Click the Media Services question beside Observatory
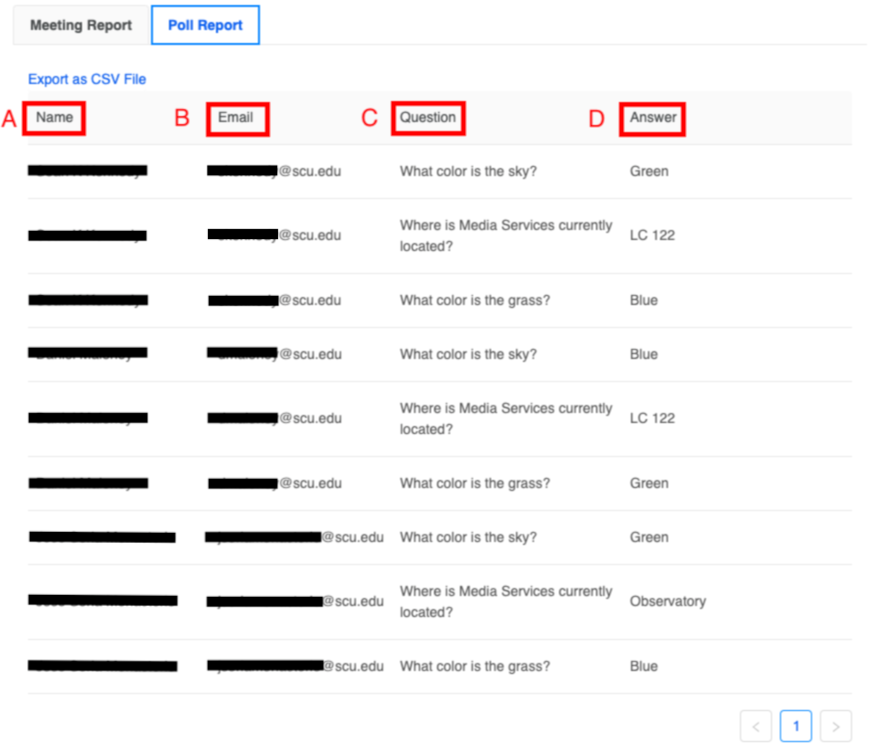 click(x=506, y=601)
